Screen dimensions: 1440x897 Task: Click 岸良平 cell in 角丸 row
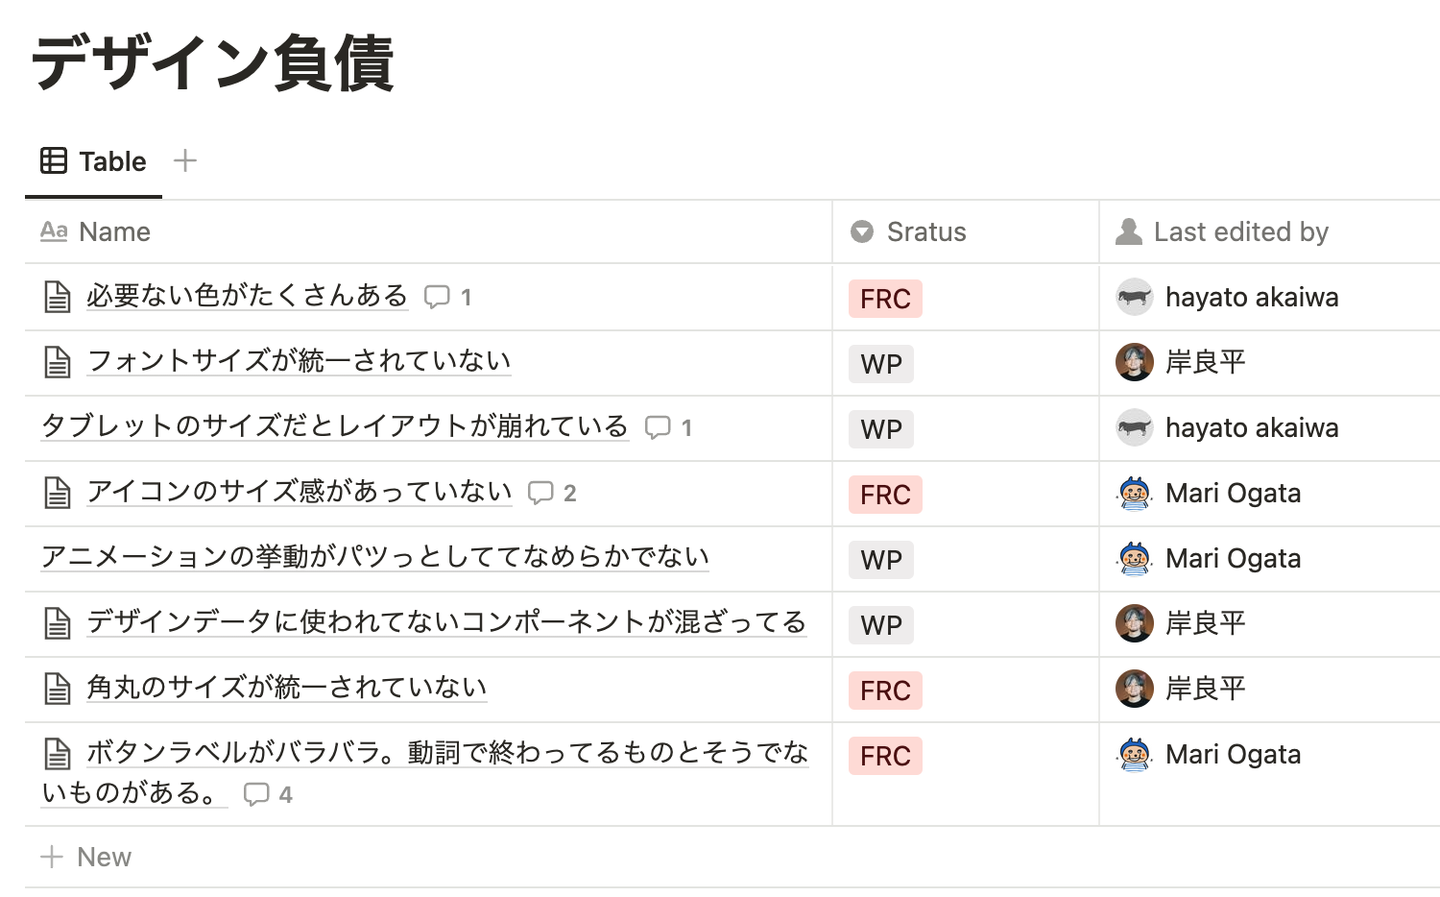[1205, 689]
